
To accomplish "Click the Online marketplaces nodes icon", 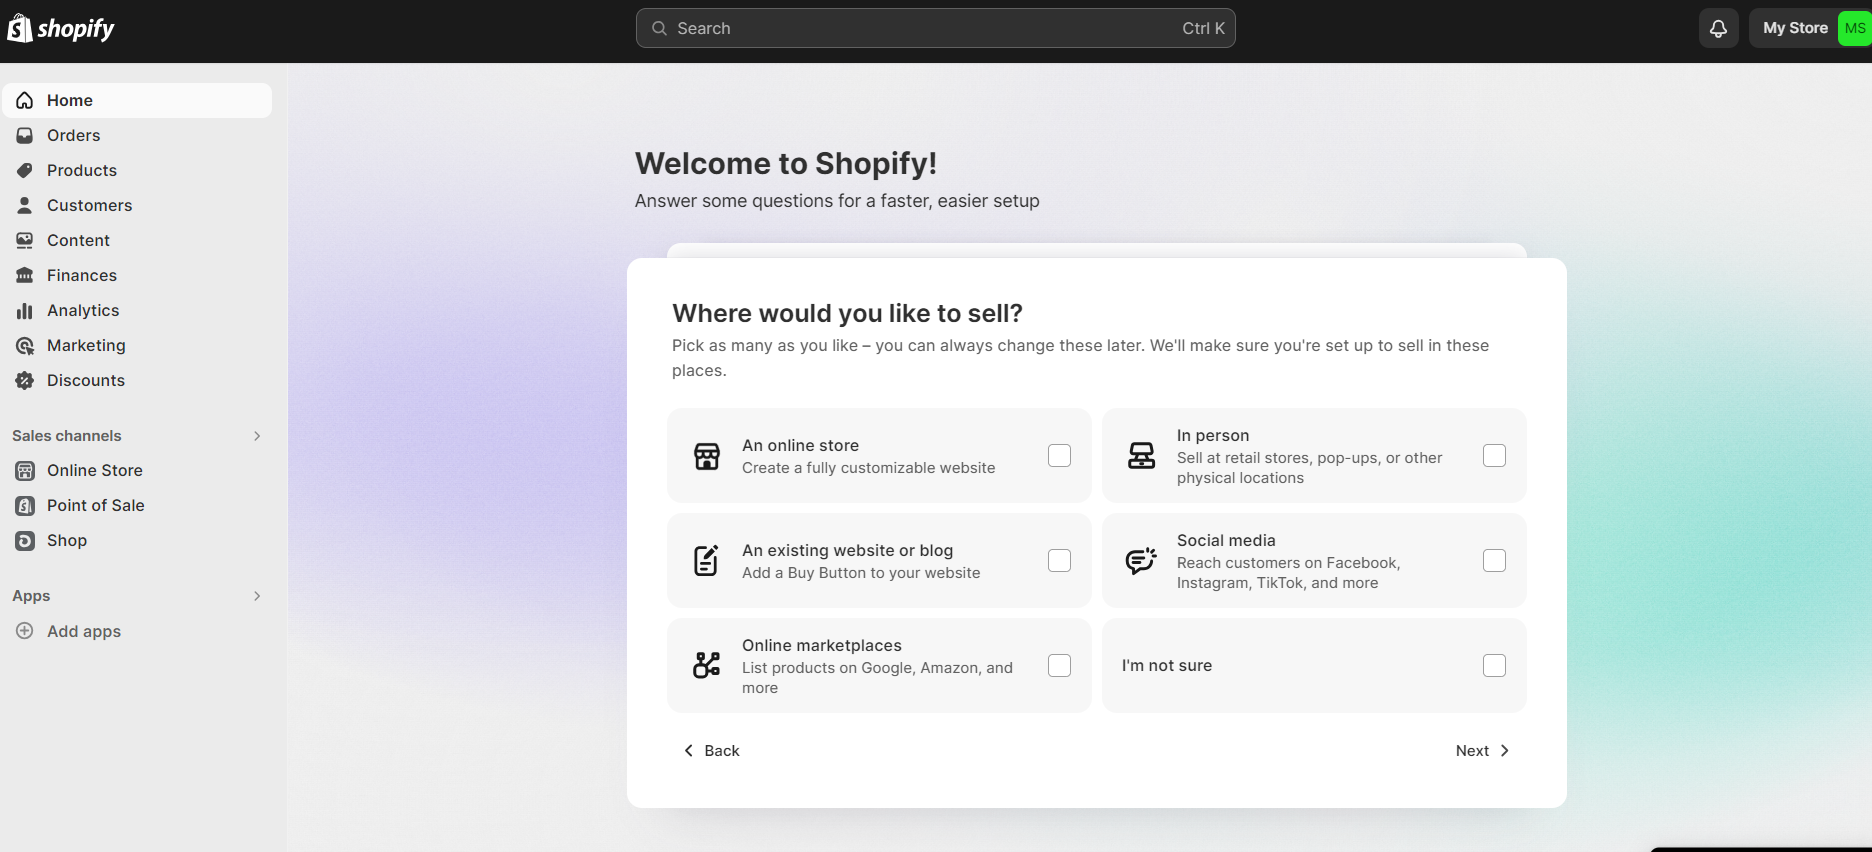I will pyautogui.click(x=707, y=665).
